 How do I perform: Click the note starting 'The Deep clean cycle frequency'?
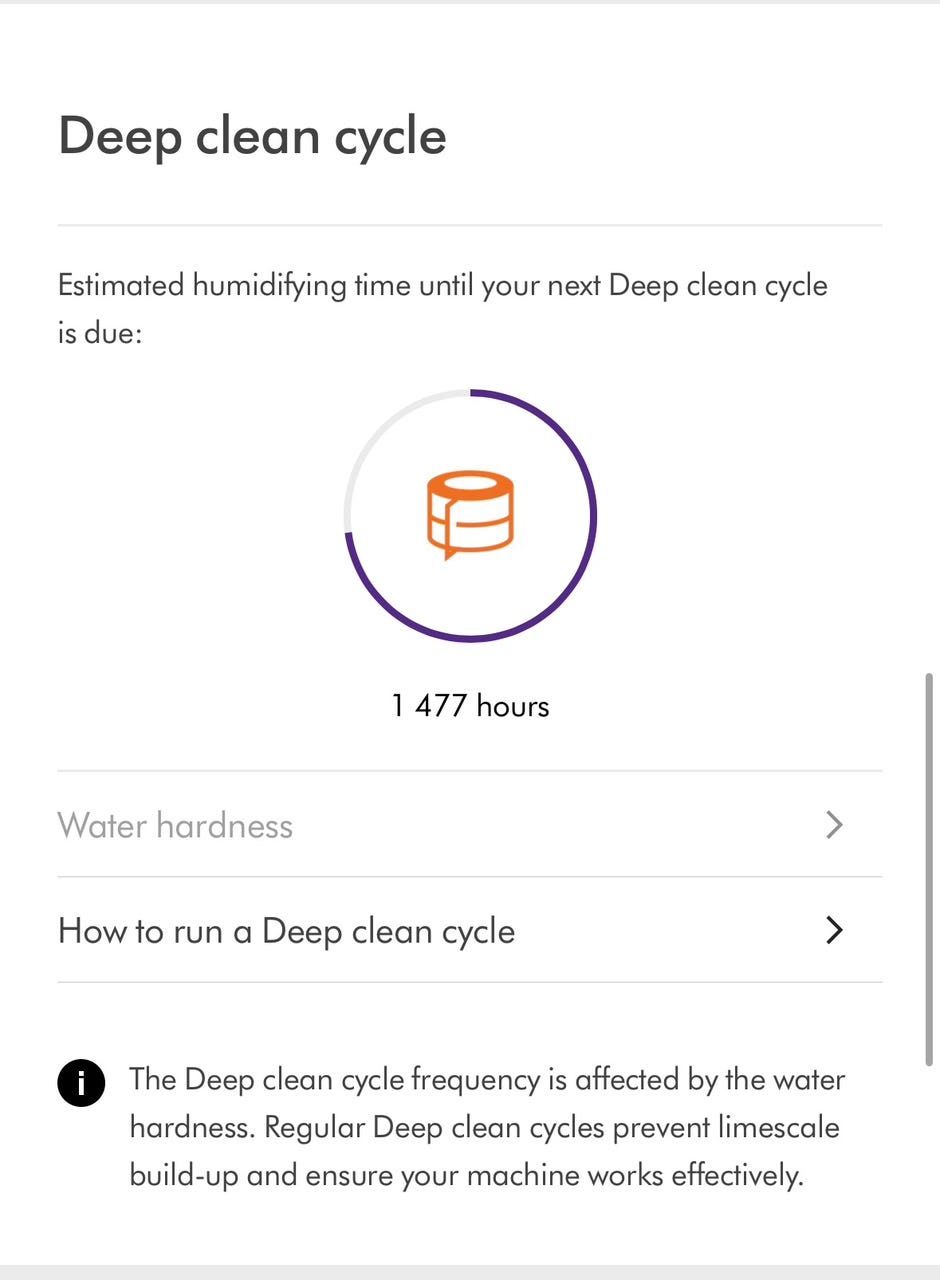(487, 1128)
